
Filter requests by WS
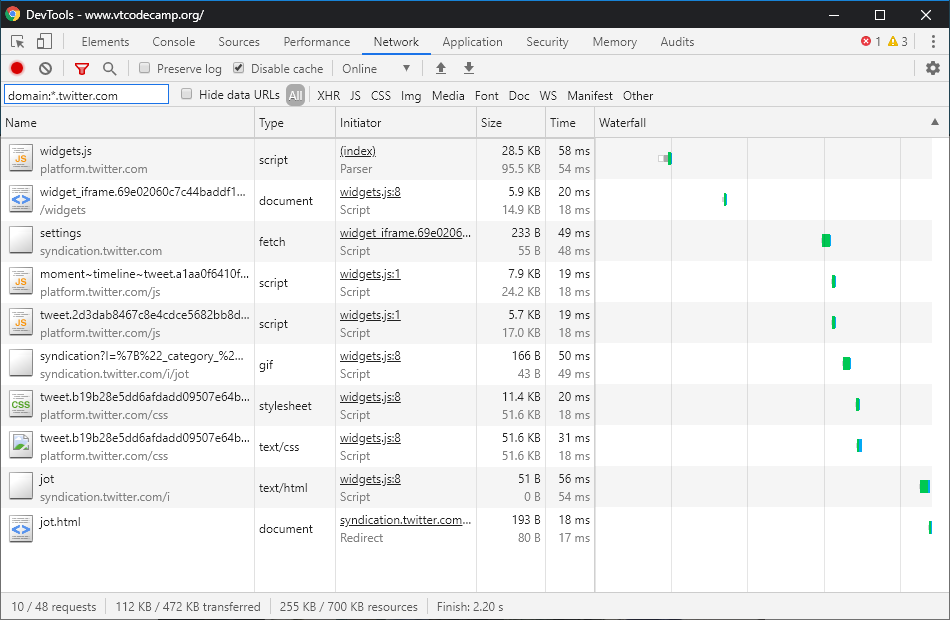coord(548,96)
